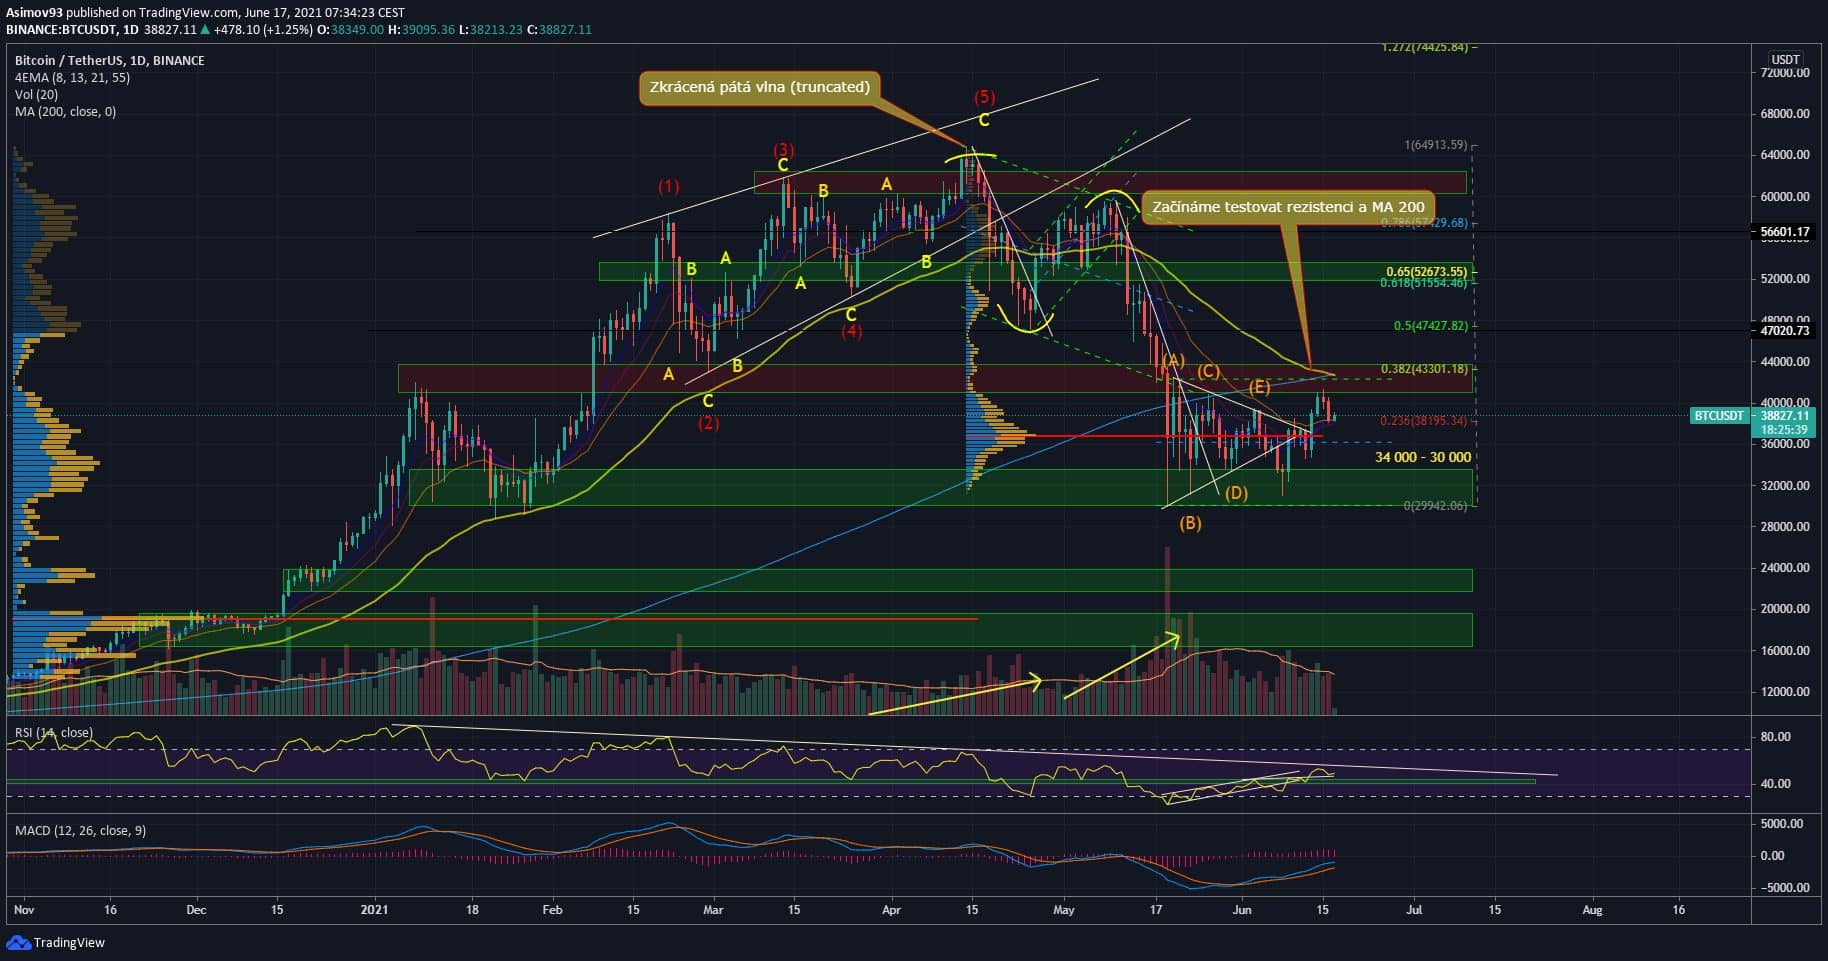Open settings for 4EMA (8, 13, 21, 55) indicator
This screenshot has height=961, width=1828.
click(x=72, y=78)
